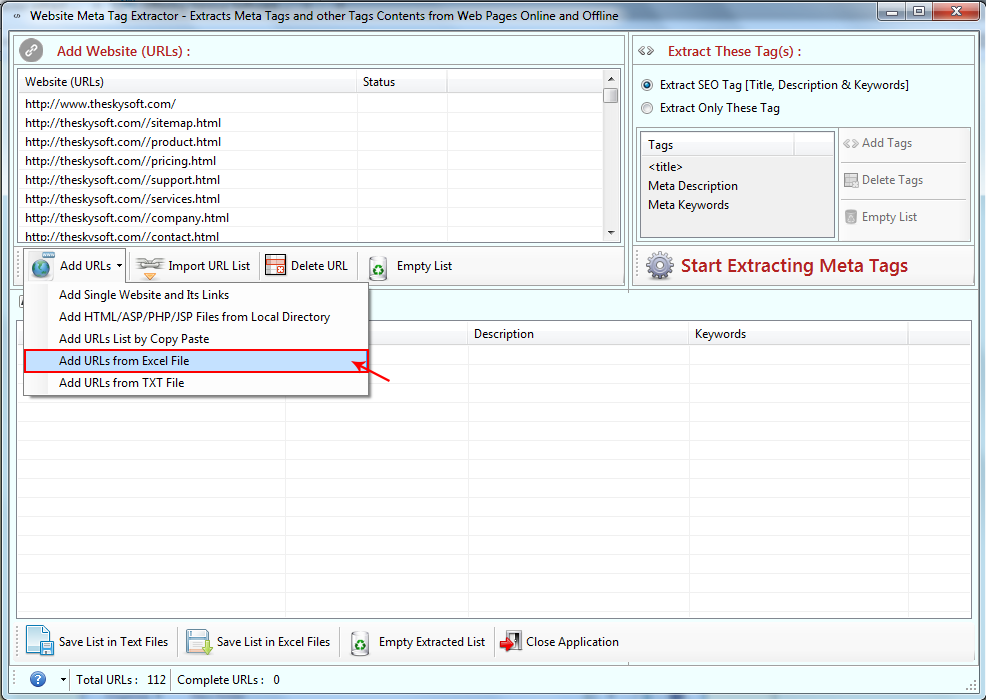This screenshot has height=700, width=986.
Task: Click the Close Application door icon
Action: [x=511, y=642]
